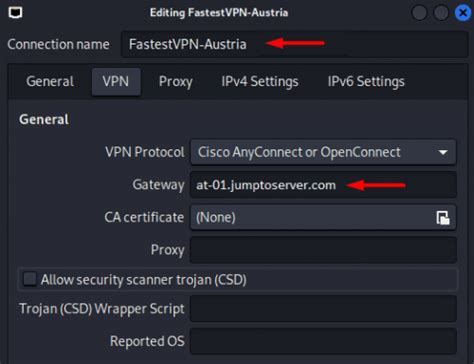This screenshot has height=364, width=474.
Task: Enable Allow security scanner trojan (CSD) checkbox
Action: tap(30, 279)
